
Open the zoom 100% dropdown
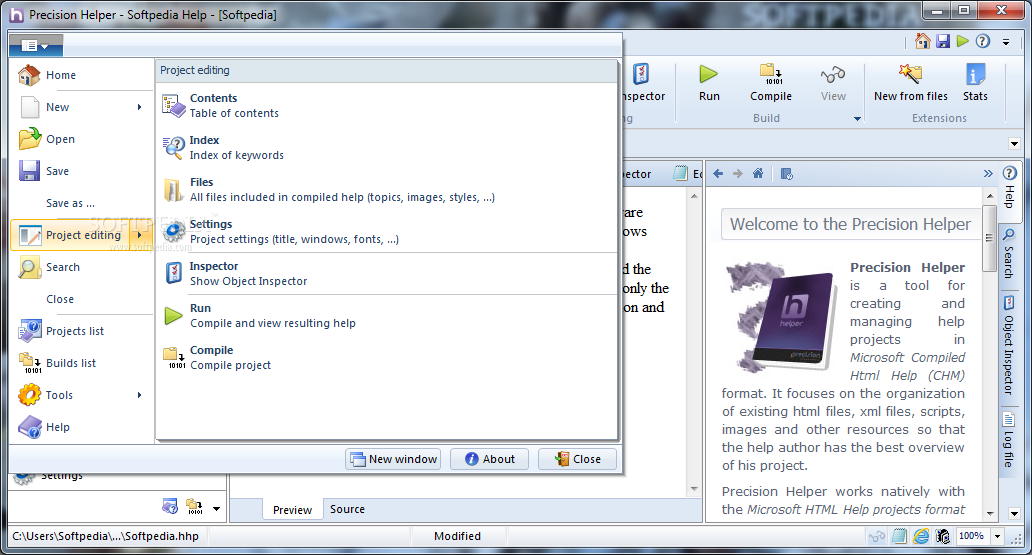point(998,537)
